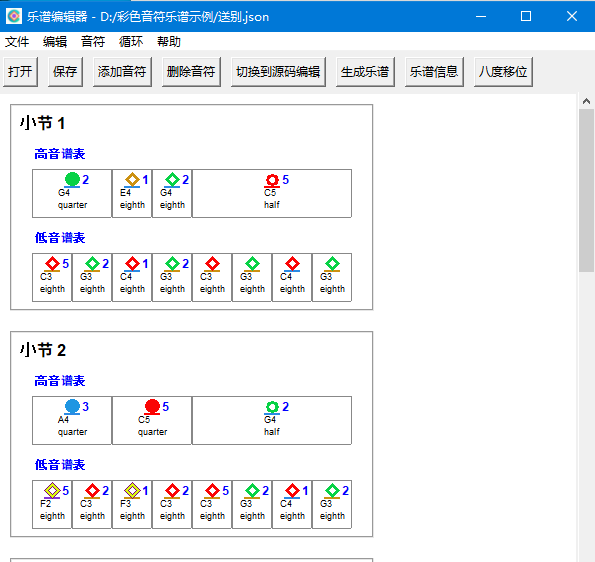Viewport: 595px width, 562px height.
Task: Click 小节 1 heading
Action: (42, 123)
